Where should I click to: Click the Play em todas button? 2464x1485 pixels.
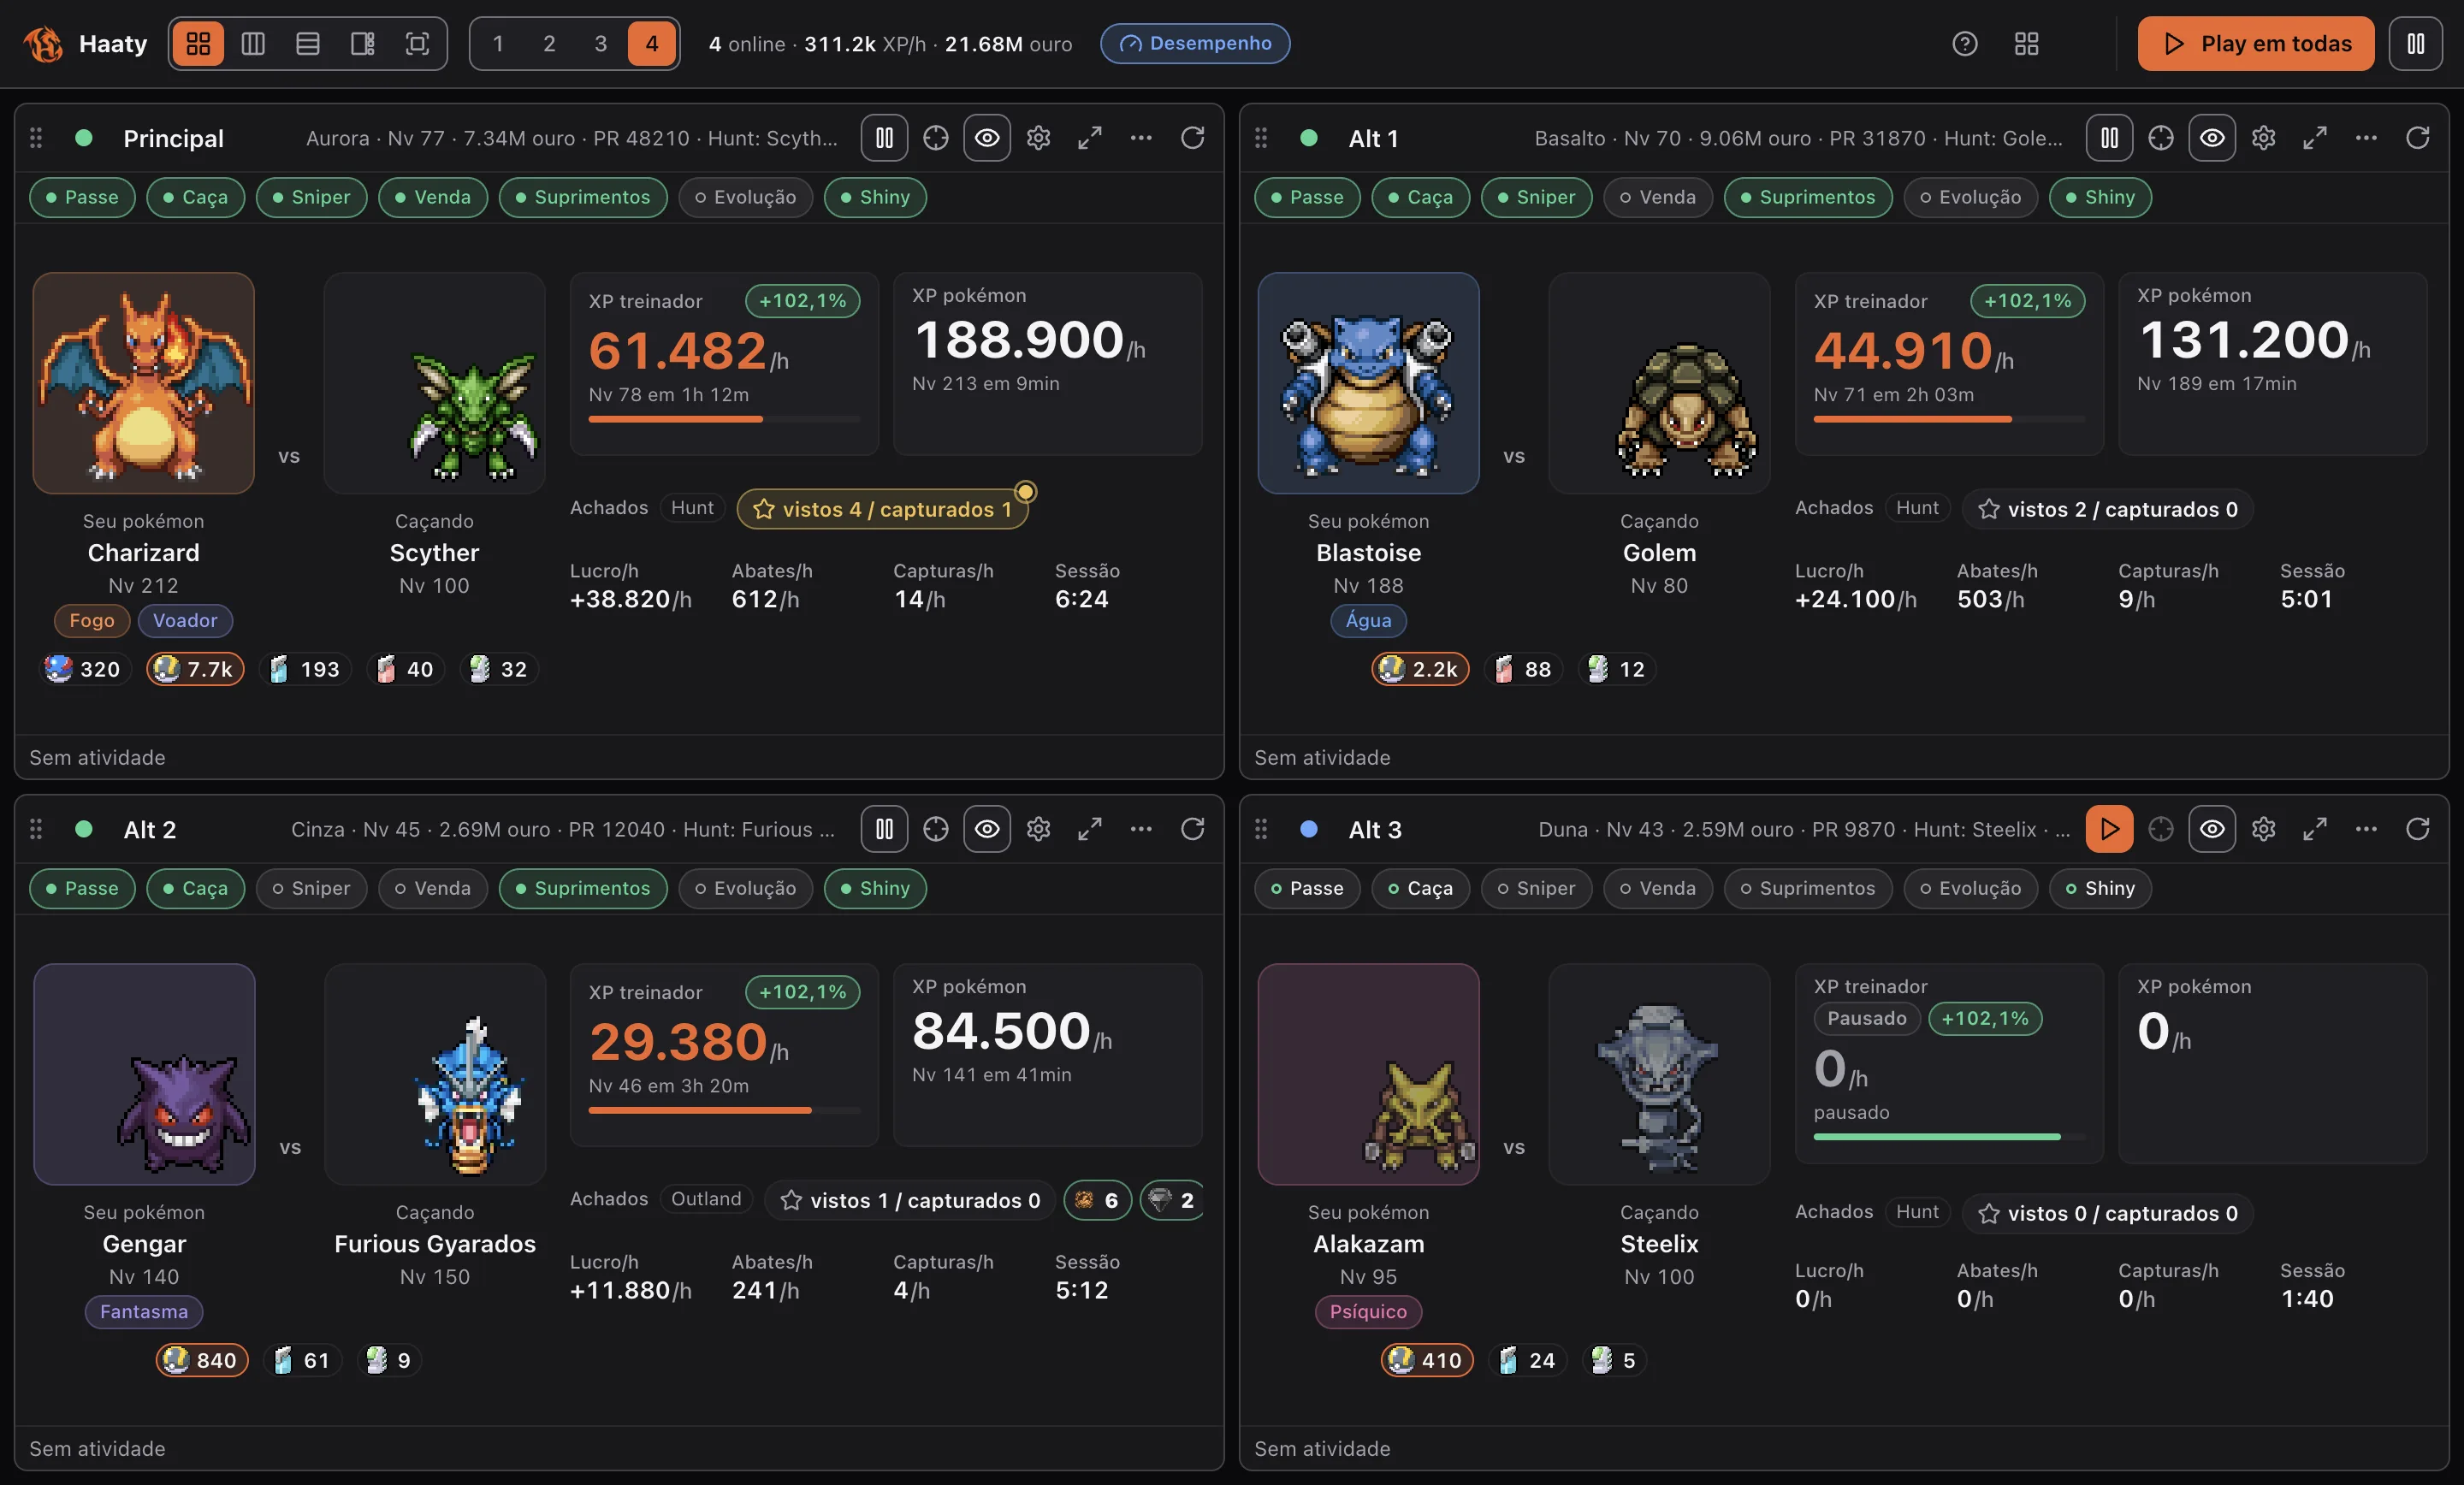(2255, 44)
